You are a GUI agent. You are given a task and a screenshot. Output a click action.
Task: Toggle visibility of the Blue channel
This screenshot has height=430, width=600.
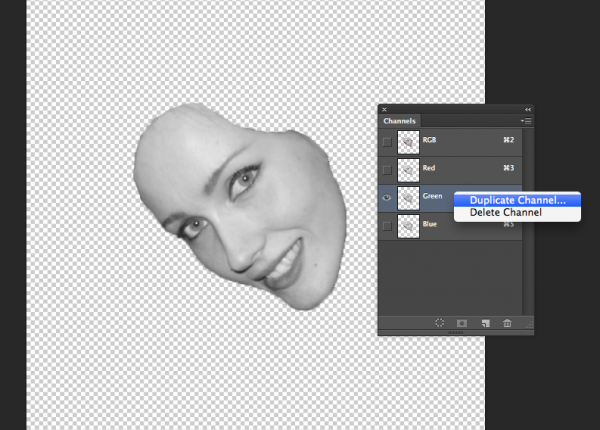pos(387,226)
